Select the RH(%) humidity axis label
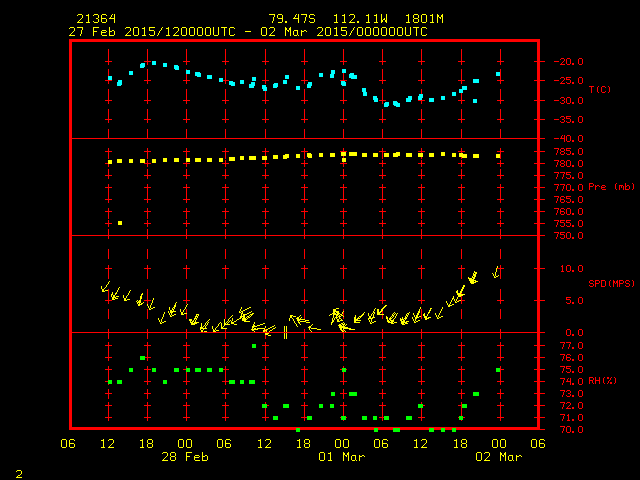The image size is (640, 480). (603, 380)
